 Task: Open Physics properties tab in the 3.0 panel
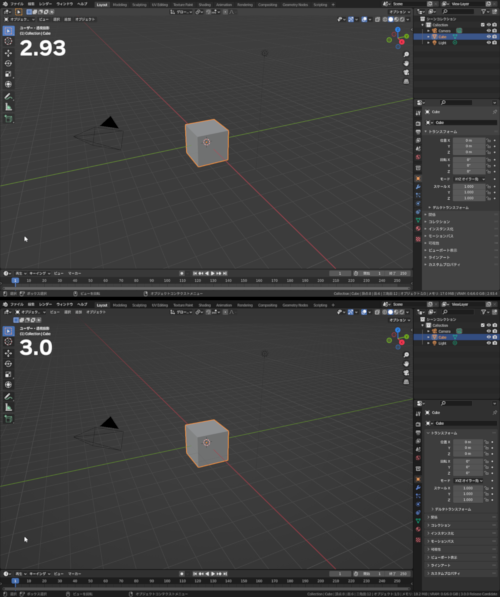pyautogui.click(x=418, y=504)
